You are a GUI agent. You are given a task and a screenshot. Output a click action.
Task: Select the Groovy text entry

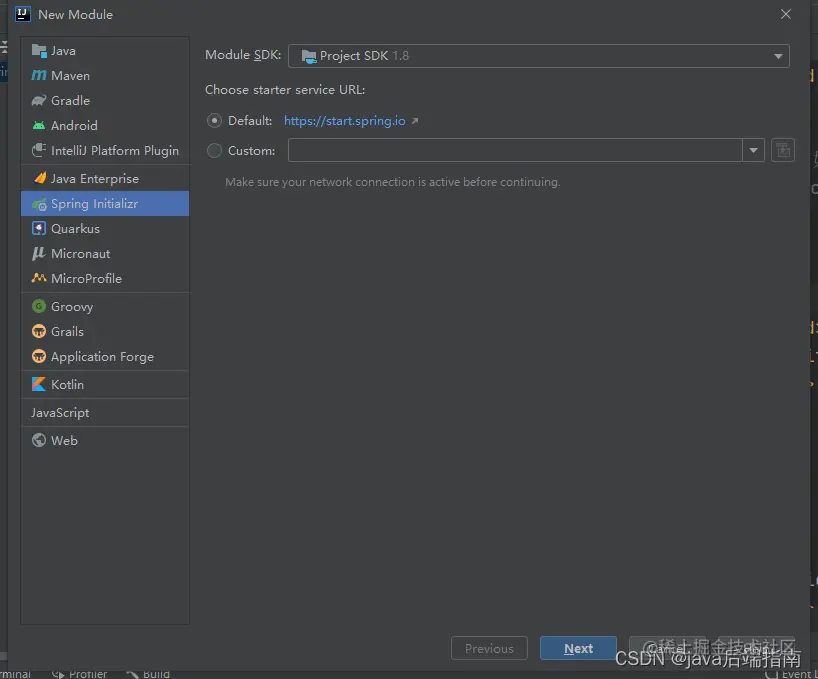pyautogui.click(x=72, y=307)
